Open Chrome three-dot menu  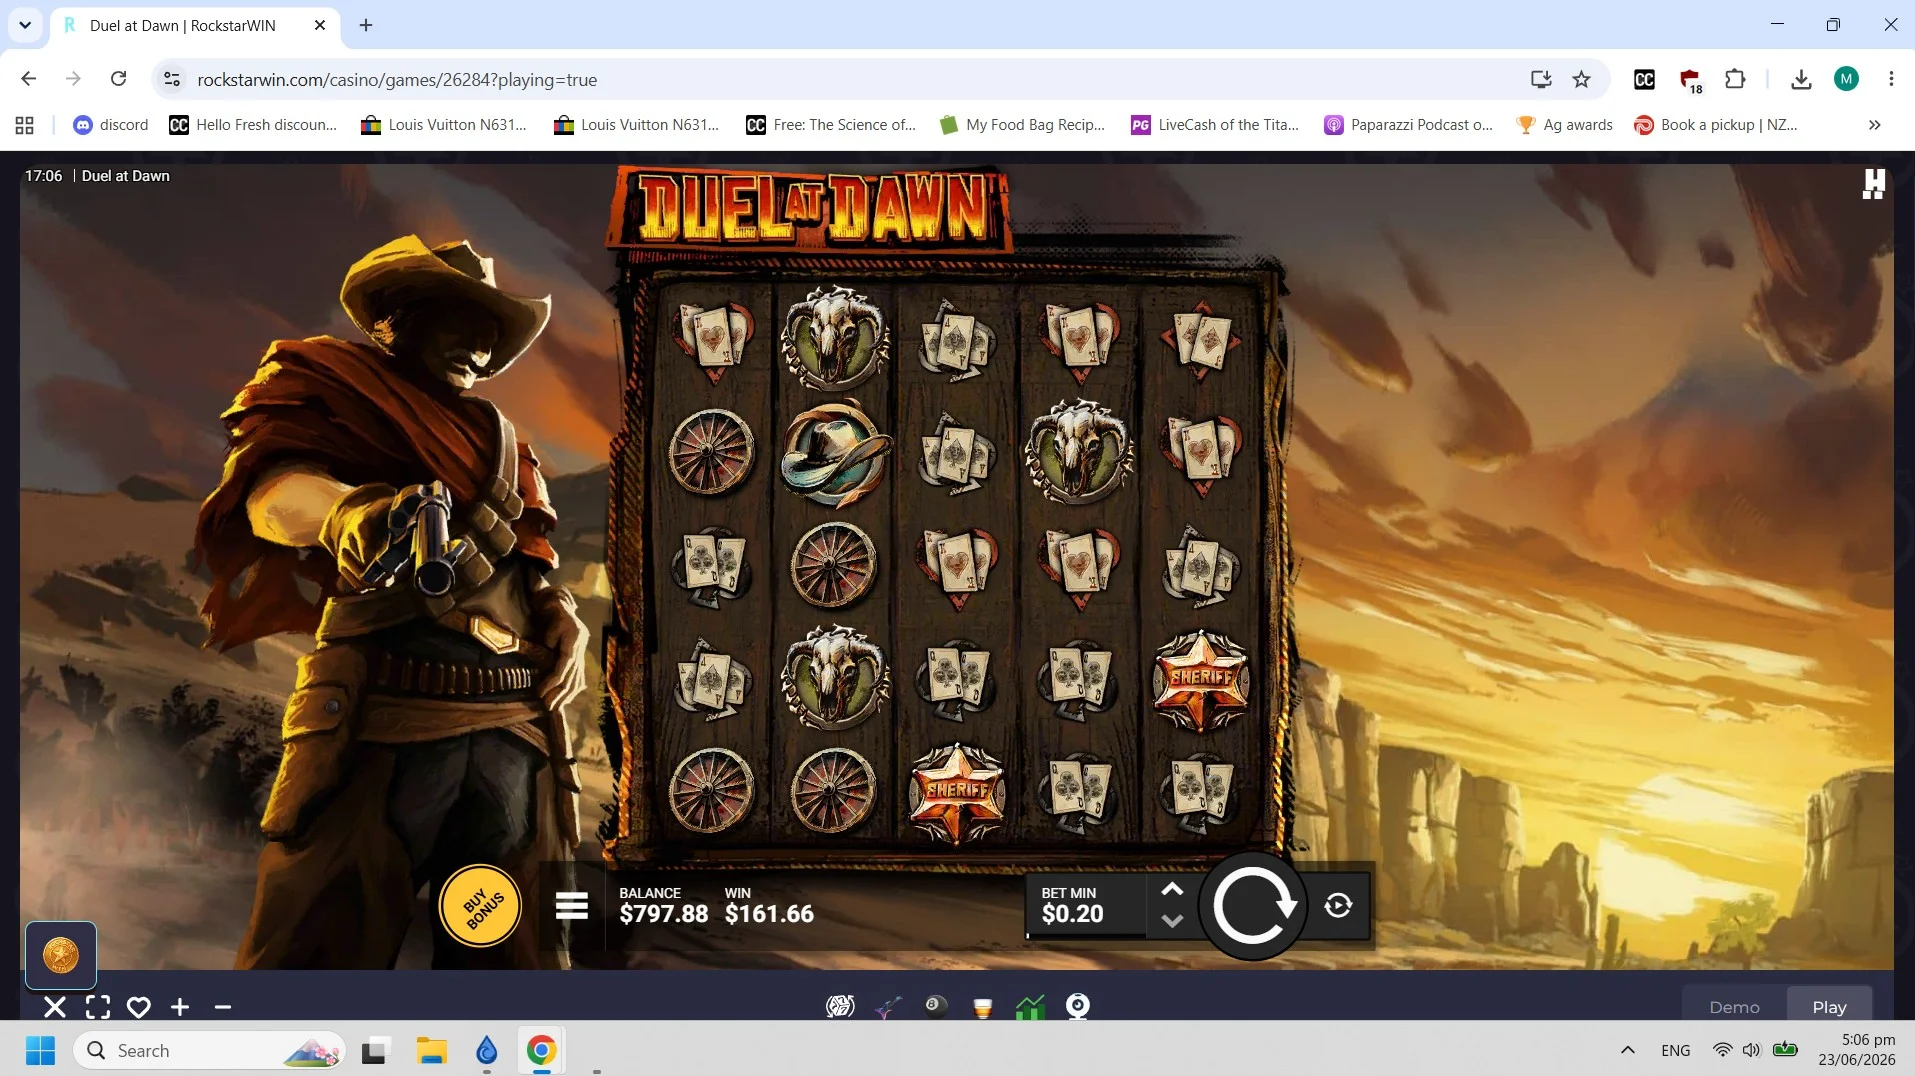[1891, 79]
